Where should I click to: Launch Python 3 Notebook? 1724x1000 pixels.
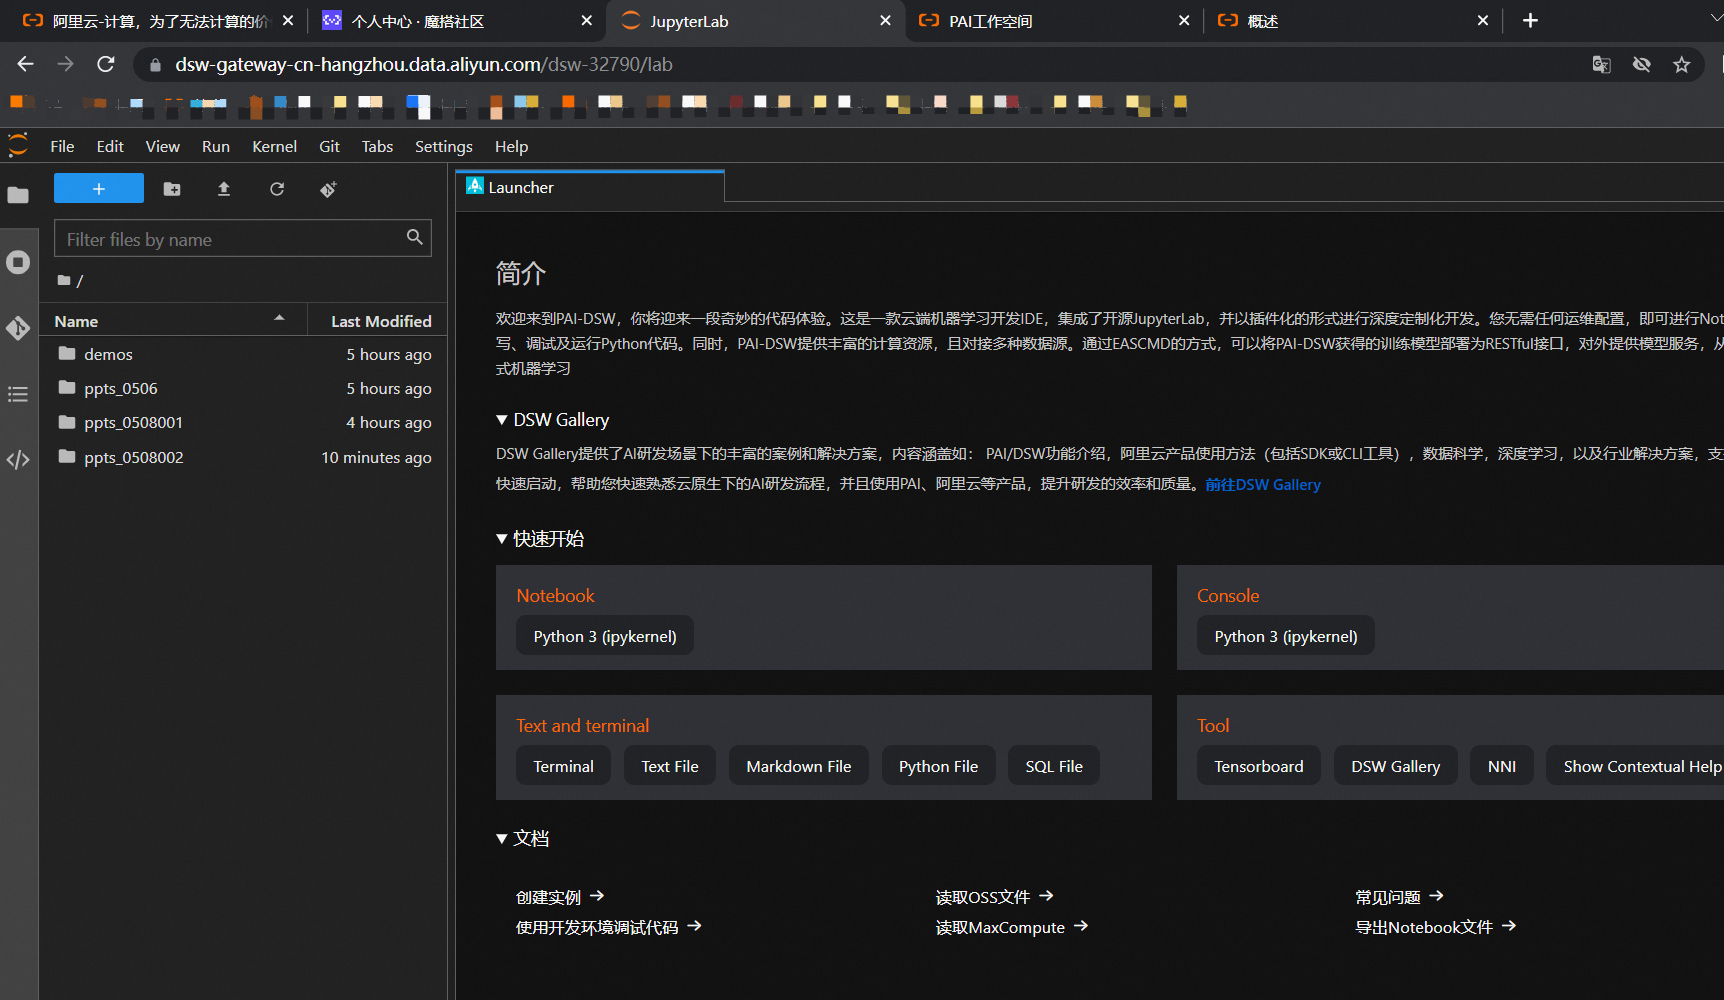point(605,636)
